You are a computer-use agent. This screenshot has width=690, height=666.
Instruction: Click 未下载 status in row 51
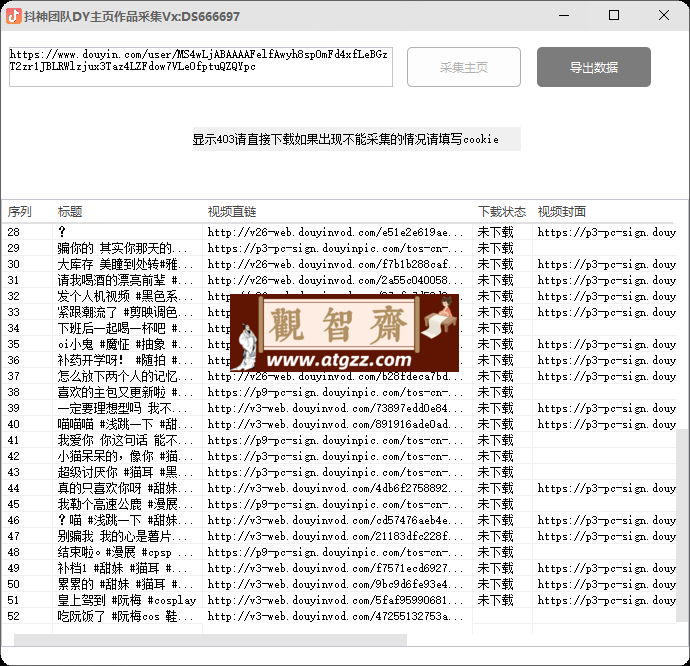(495, 600)
